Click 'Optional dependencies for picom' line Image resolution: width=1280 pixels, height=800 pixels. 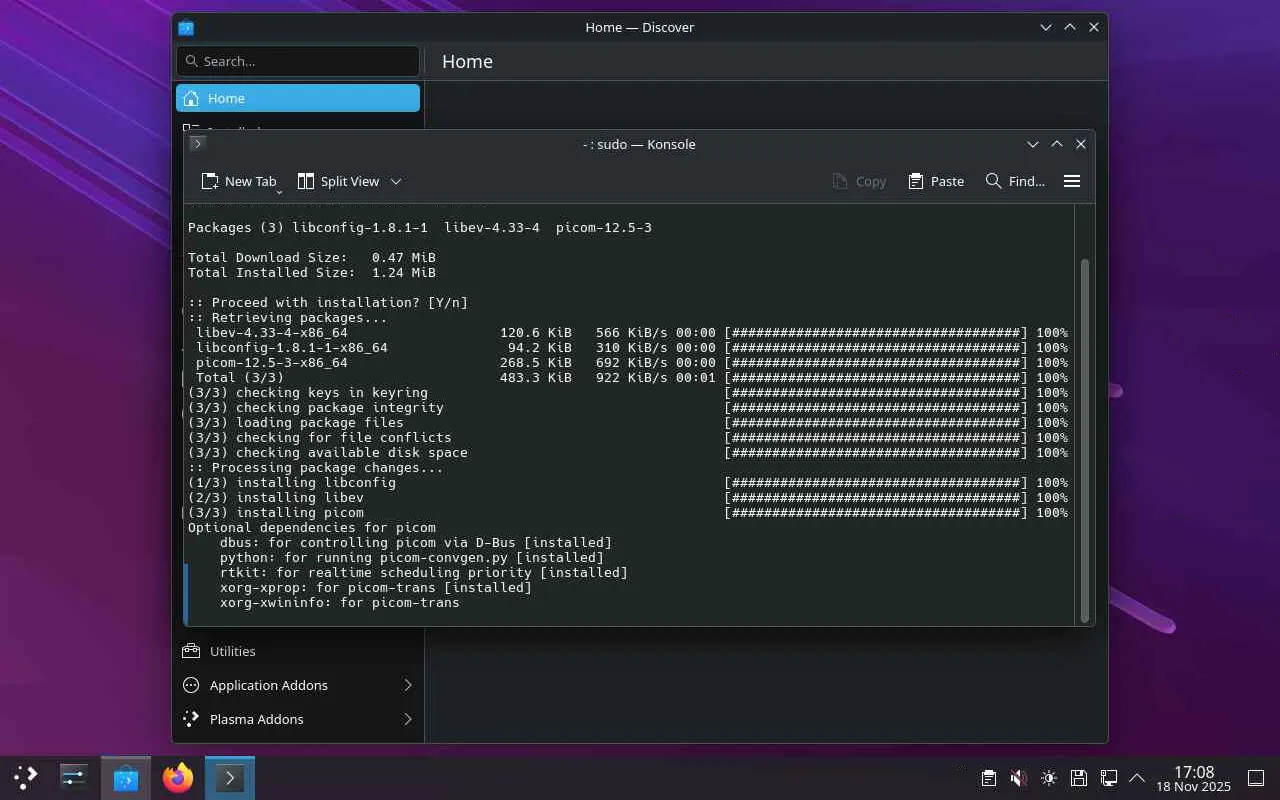[312, 528]
